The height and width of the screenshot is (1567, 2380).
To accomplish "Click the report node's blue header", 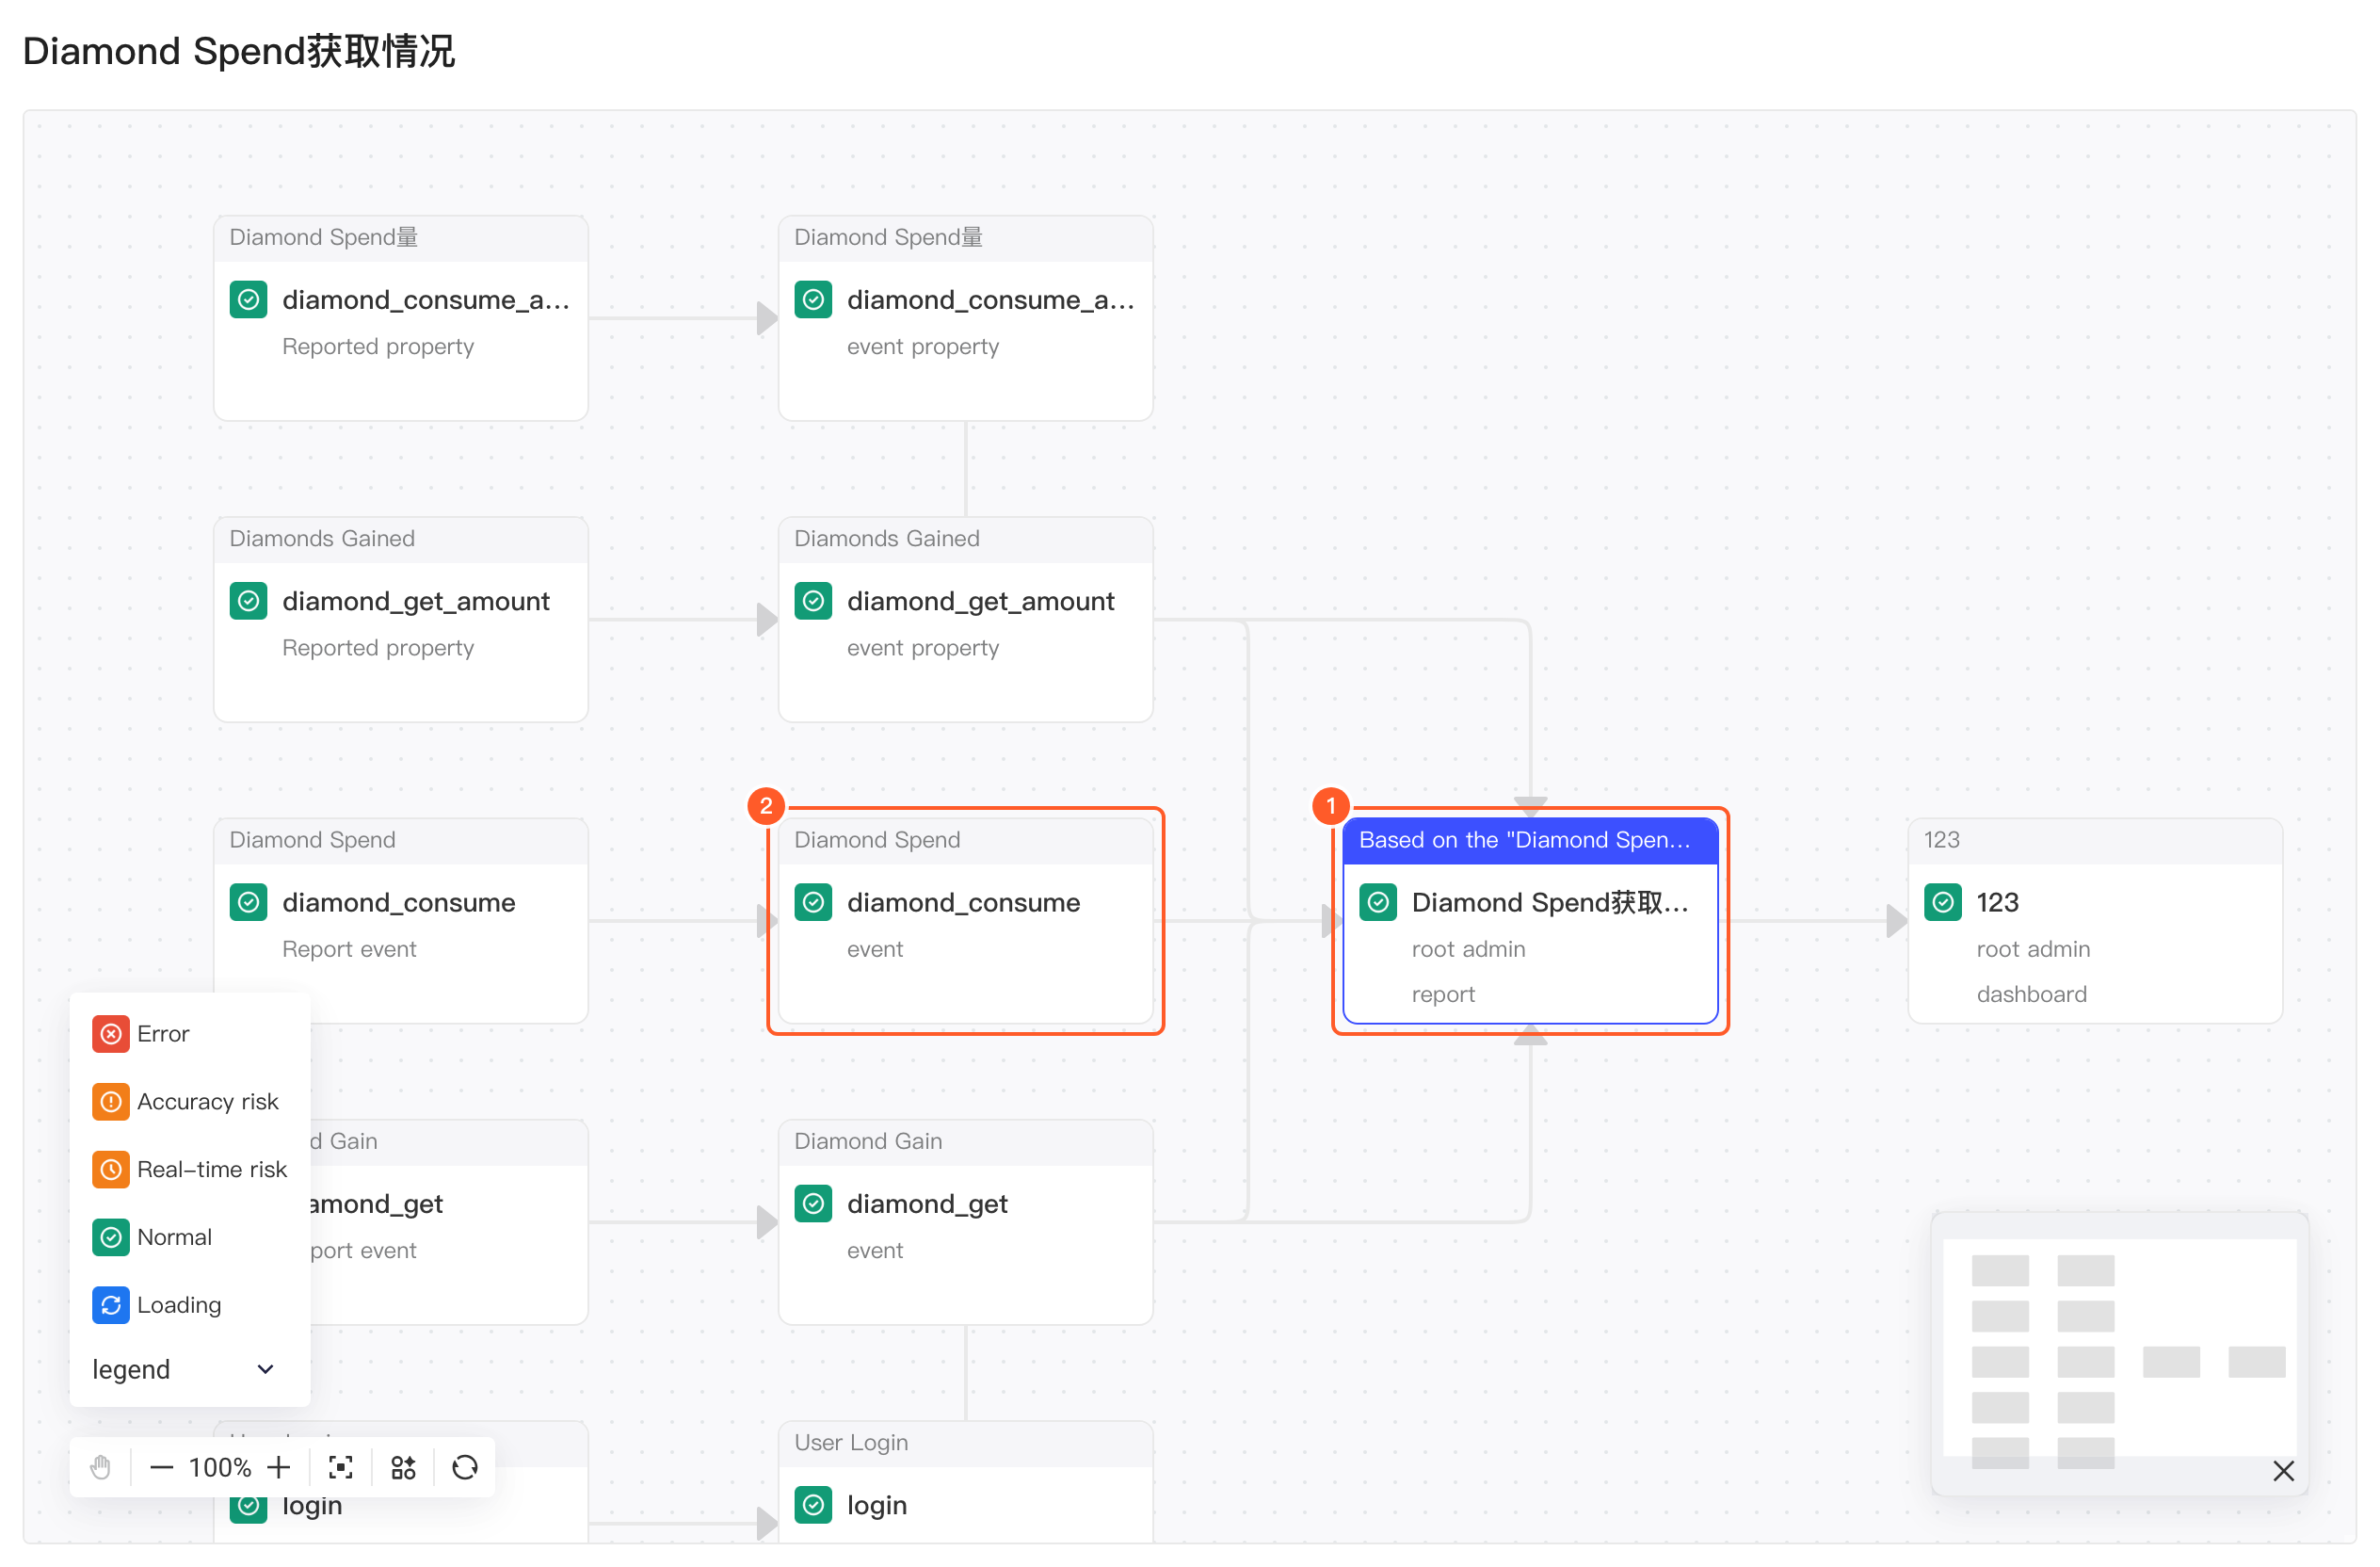I will pyautogui.click(x=1530, y=840).
